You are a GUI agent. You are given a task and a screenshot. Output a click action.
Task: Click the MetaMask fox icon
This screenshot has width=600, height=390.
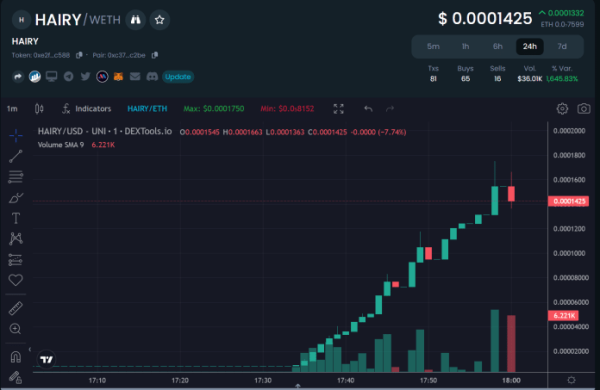click(x=118, y=77)
